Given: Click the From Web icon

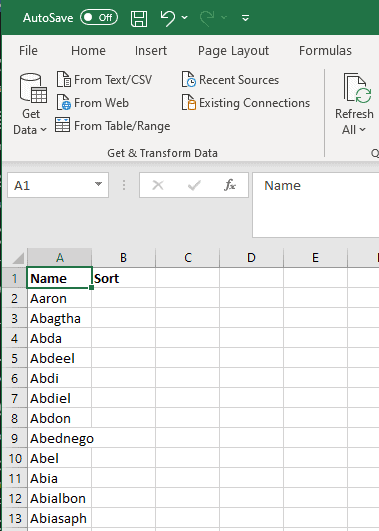Looking at the screenshot, I should (x=64, y=103).
